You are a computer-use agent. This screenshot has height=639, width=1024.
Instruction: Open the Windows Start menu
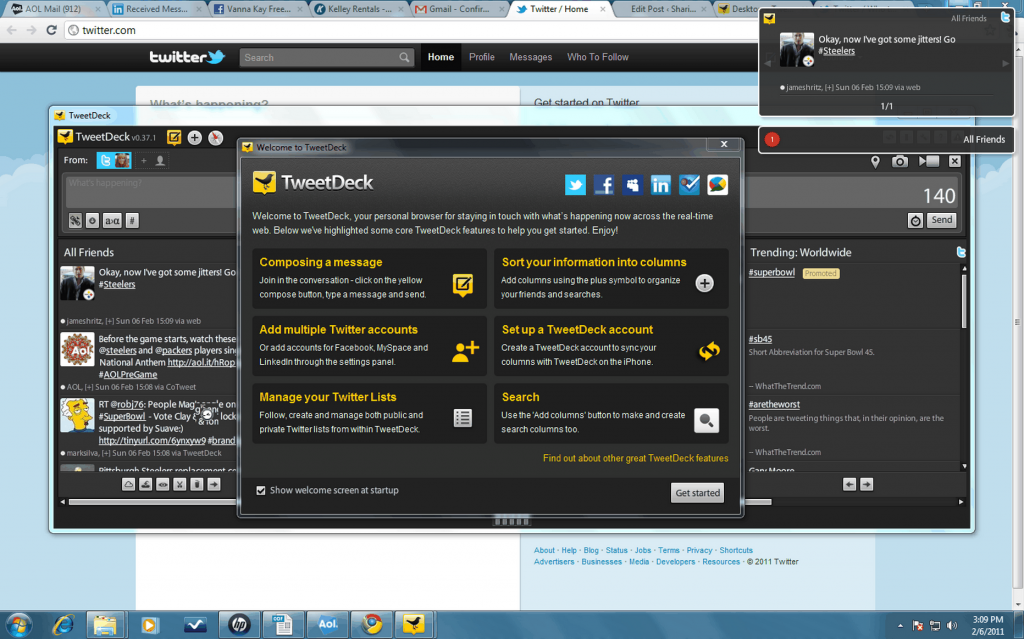[x=18, y=625]
